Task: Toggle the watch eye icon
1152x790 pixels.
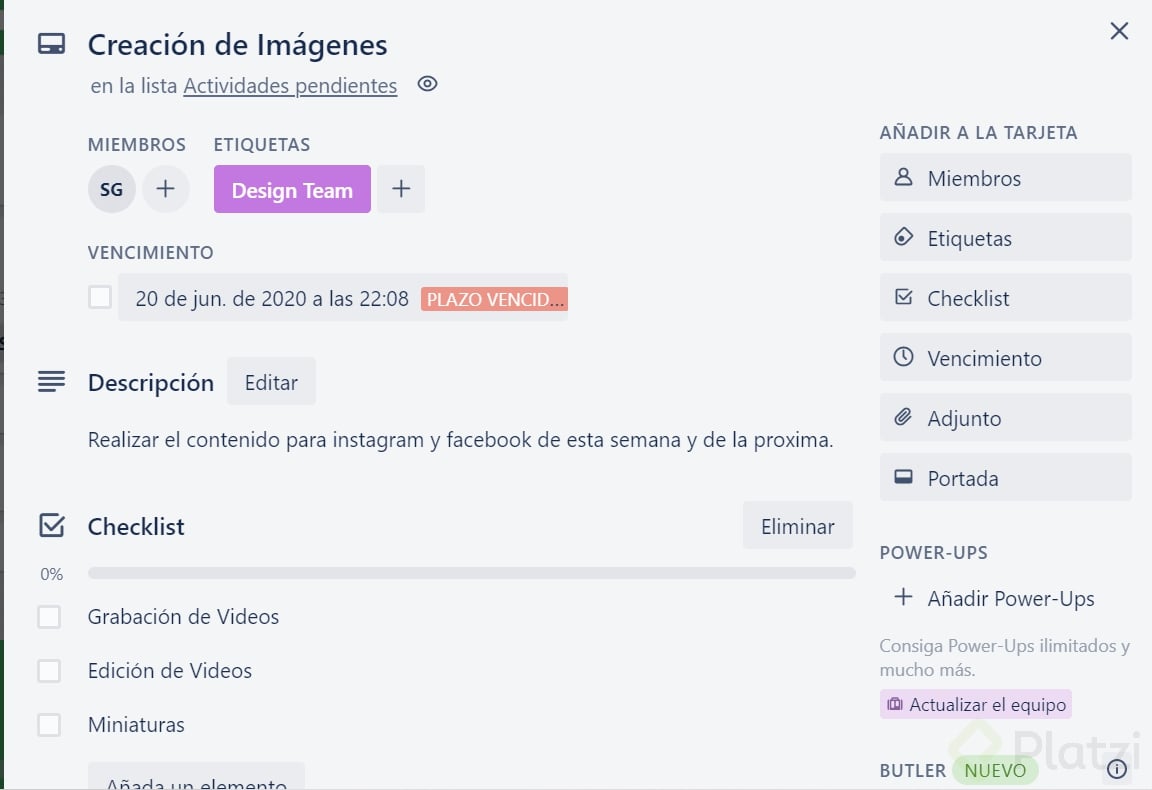Action: click(428, 84)
